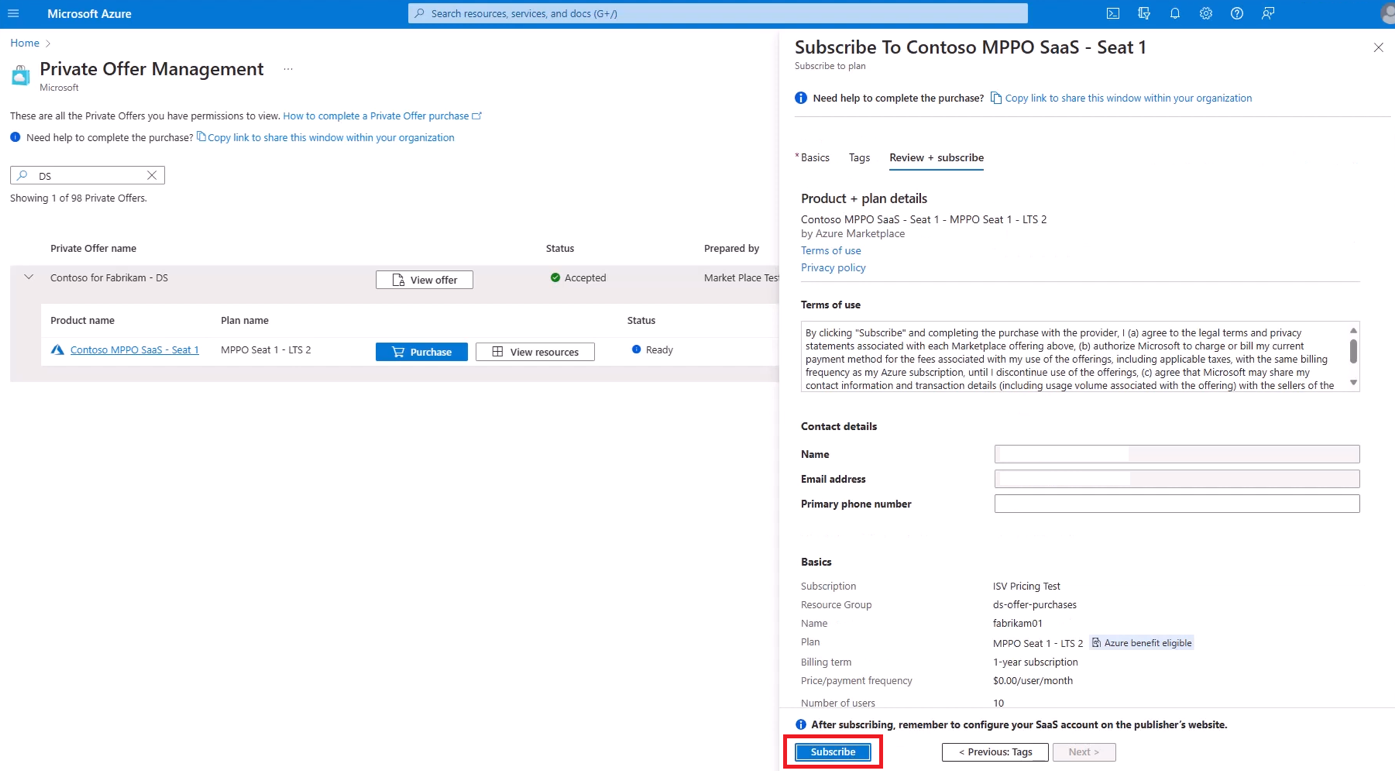This screenshot has height=771, width=1395.
Task: Click the Ready status of the product
Action: (x=652, y=350)
